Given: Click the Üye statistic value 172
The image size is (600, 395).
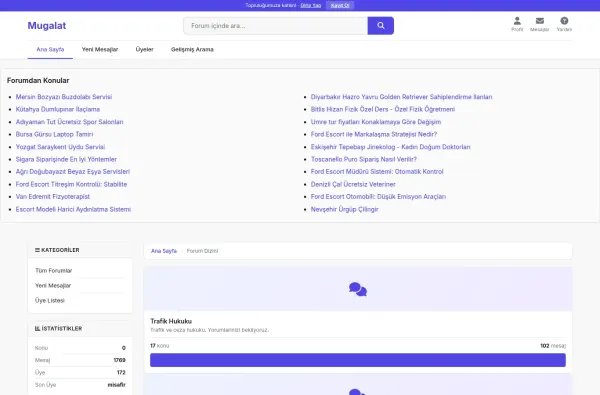Looking at the screenshot, I should click(121, 372).
